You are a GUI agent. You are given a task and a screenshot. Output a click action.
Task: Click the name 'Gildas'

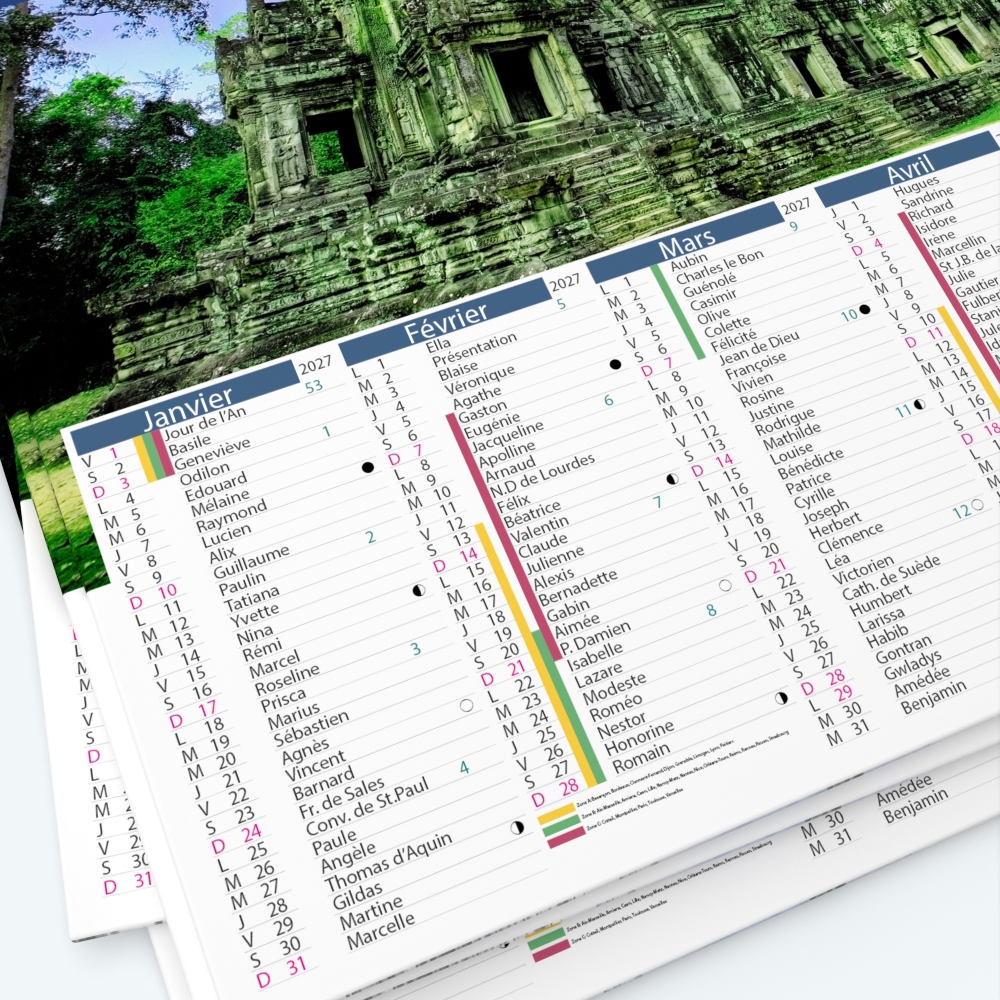coord(357,897)
